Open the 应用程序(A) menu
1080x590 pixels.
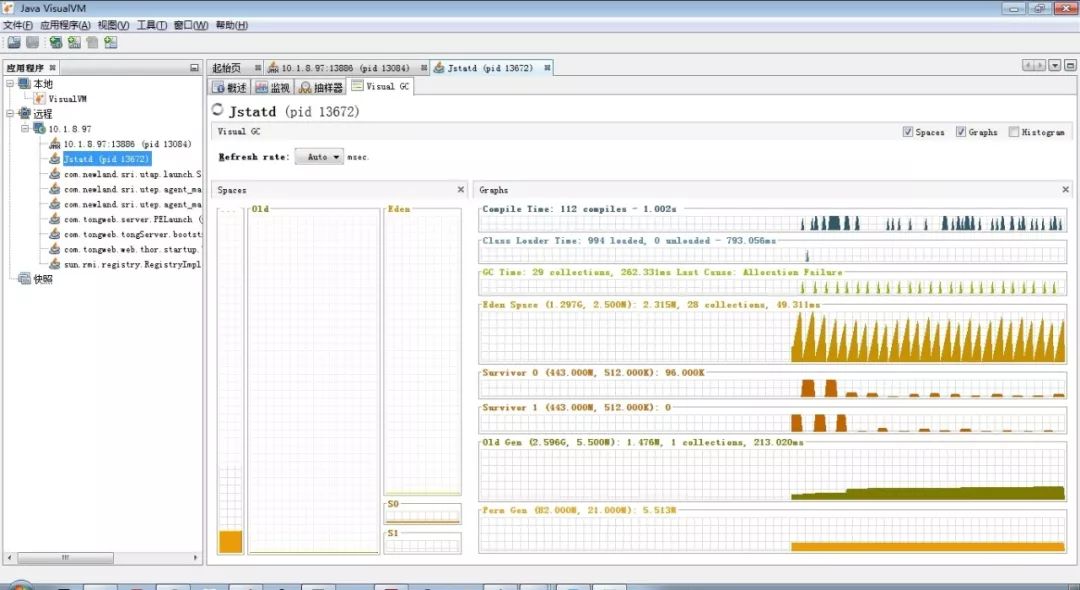pos(65,25)
